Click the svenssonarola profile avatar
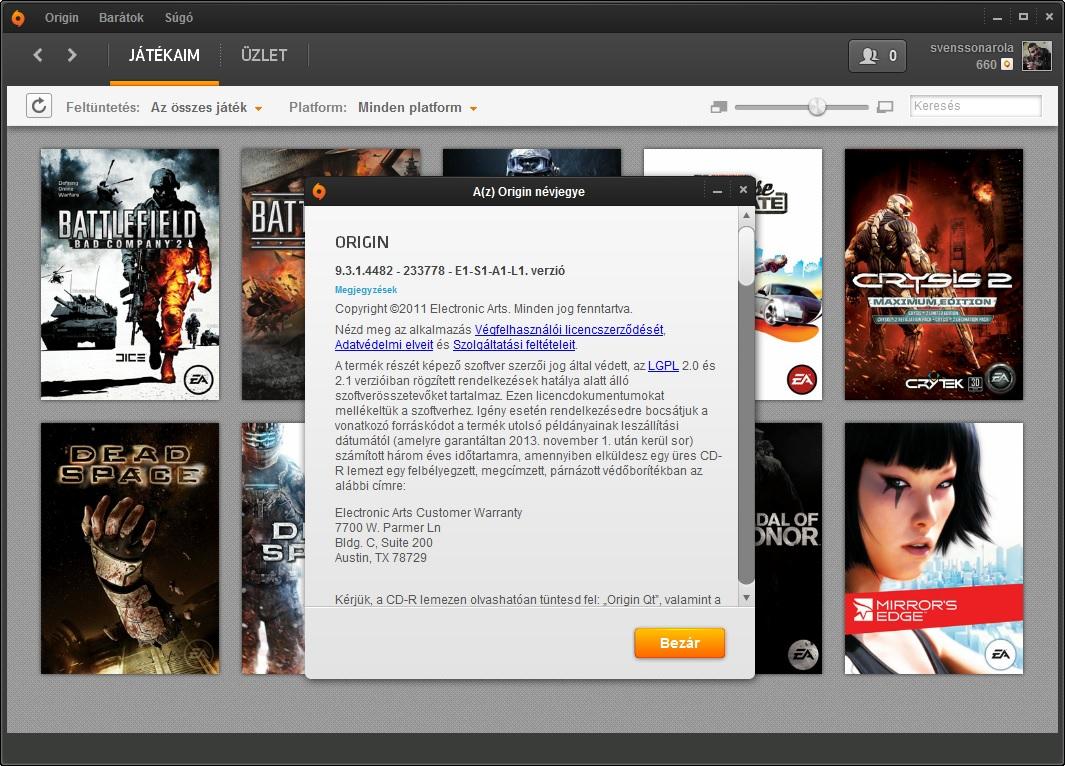Viewport: 1065px width, 766px height. click(x=1036, y=56)
